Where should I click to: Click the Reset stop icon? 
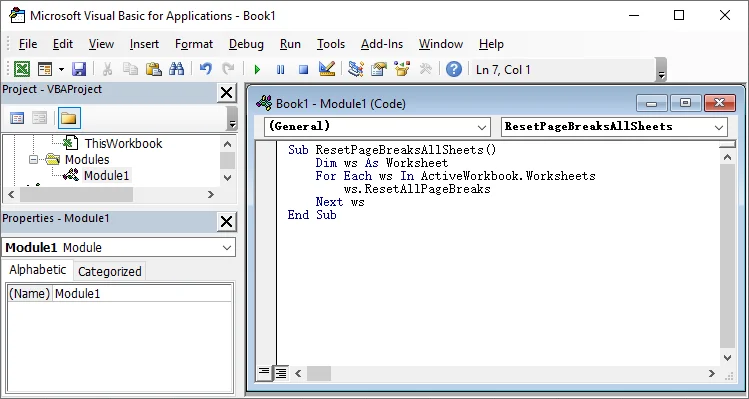coord(303,70)
